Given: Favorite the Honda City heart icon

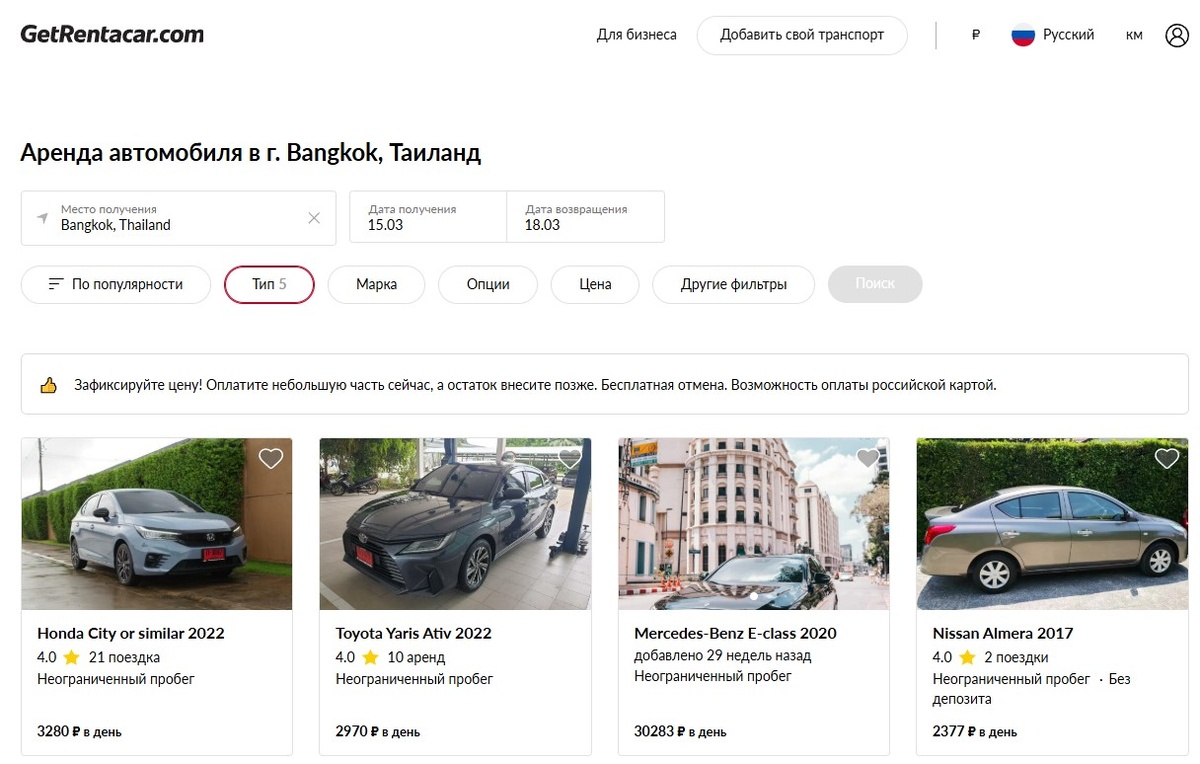Looking at the screenshot, I should [x=271, y=458].
